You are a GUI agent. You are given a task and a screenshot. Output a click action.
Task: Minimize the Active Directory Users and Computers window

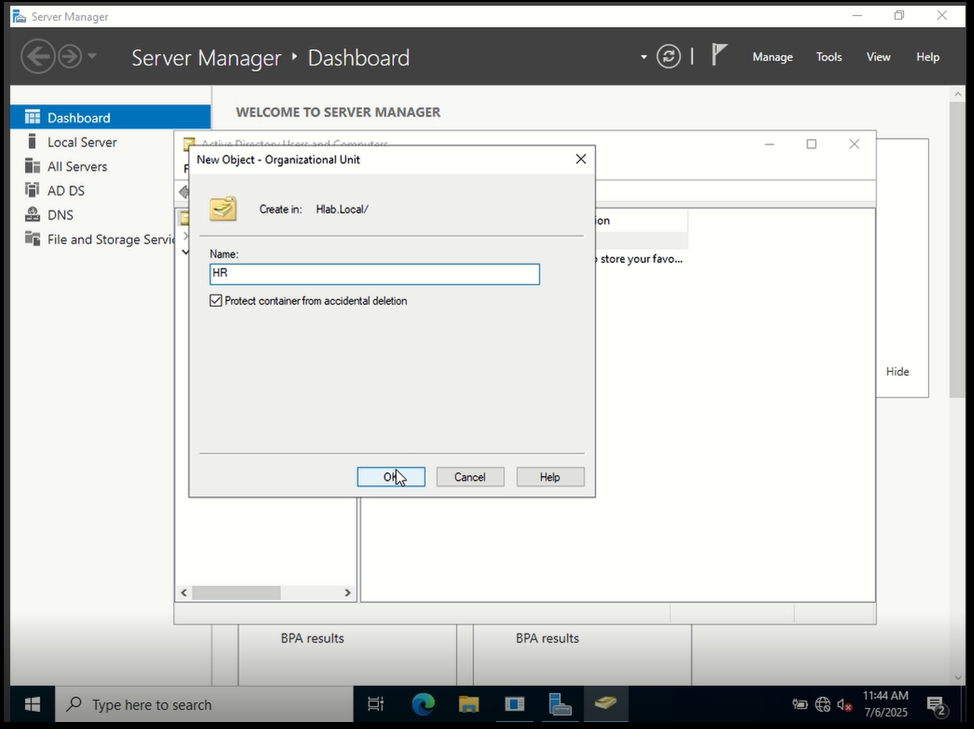[769, 144]
